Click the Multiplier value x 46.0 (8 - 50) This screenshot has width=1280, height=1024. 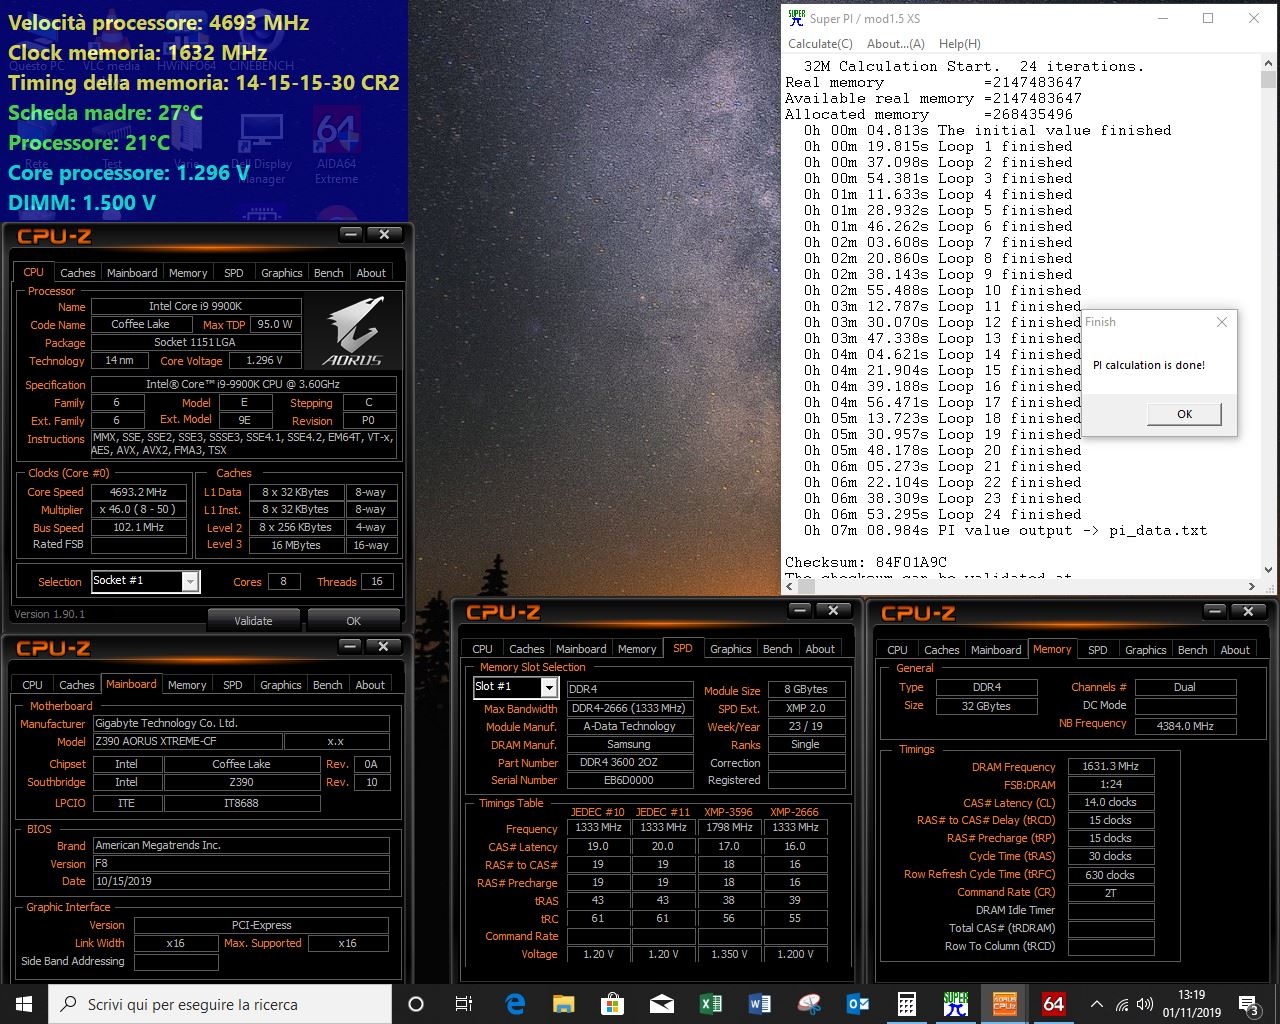coord(139,510)
